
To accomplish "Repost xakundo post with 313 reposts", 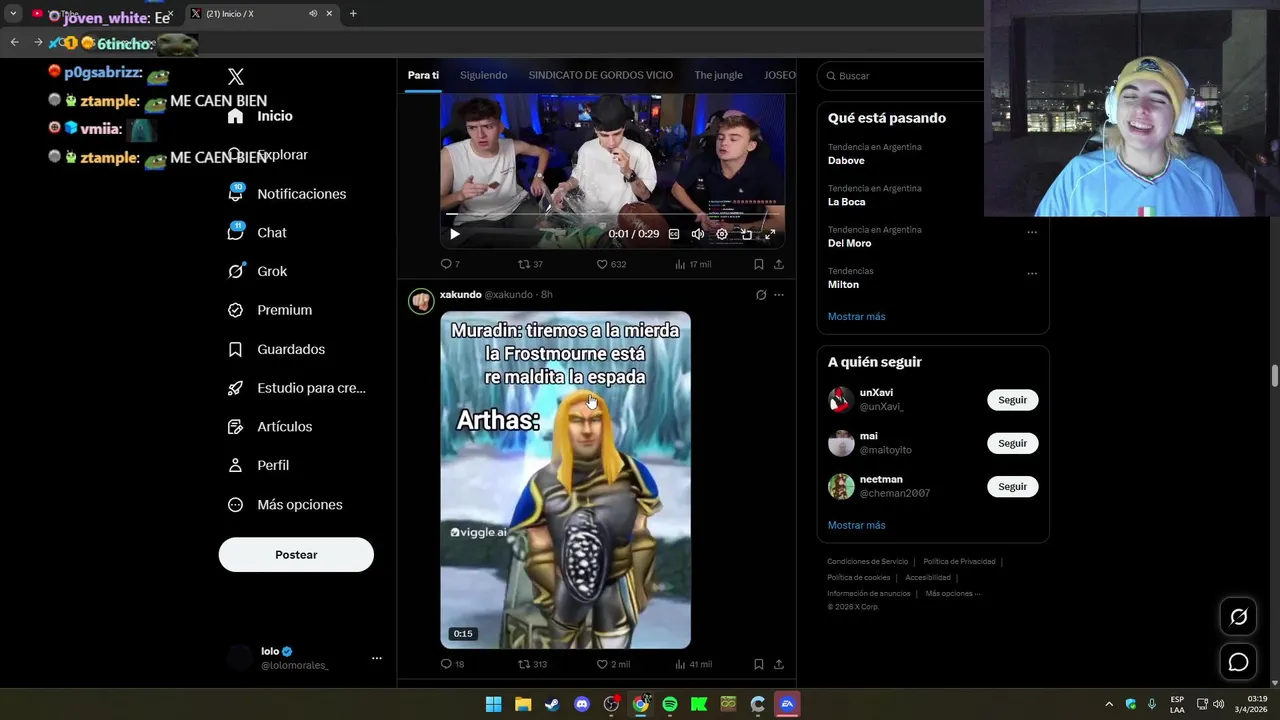I will (x=532, y=664).
